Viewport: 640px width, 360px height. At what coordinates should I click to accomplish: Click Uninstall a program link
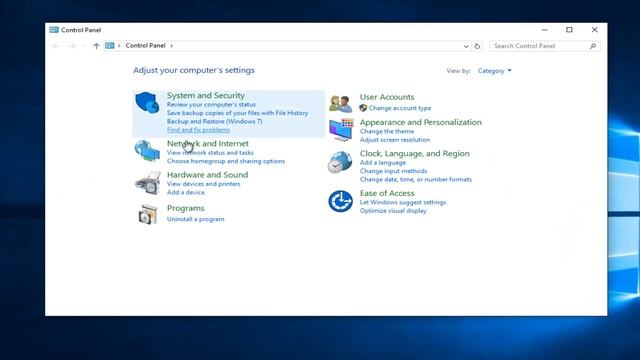pyautogui.click(x=196, y=219)
